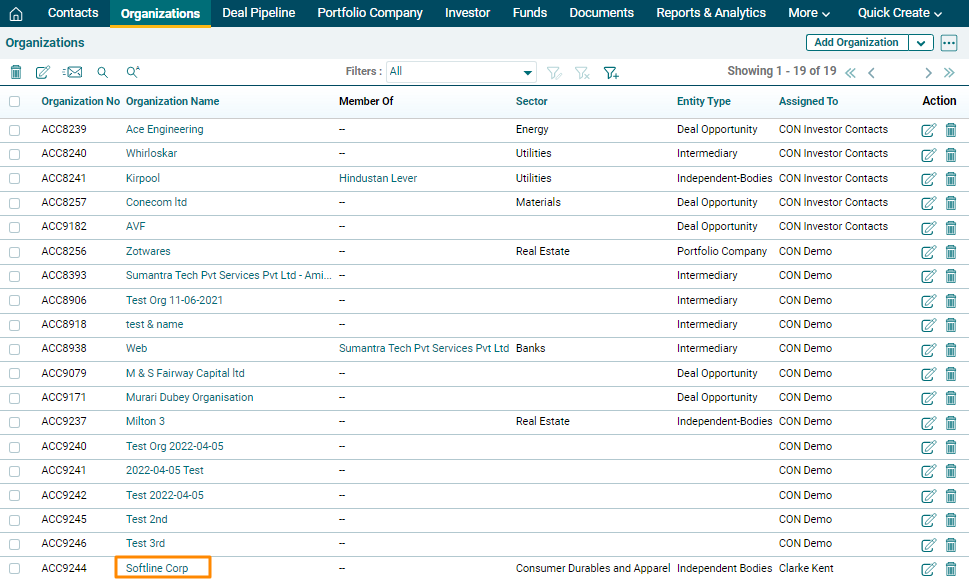Delete the Zotwares organization row
Image resolution: width=969 pixels, height=581 pixels.
point(951,252)
